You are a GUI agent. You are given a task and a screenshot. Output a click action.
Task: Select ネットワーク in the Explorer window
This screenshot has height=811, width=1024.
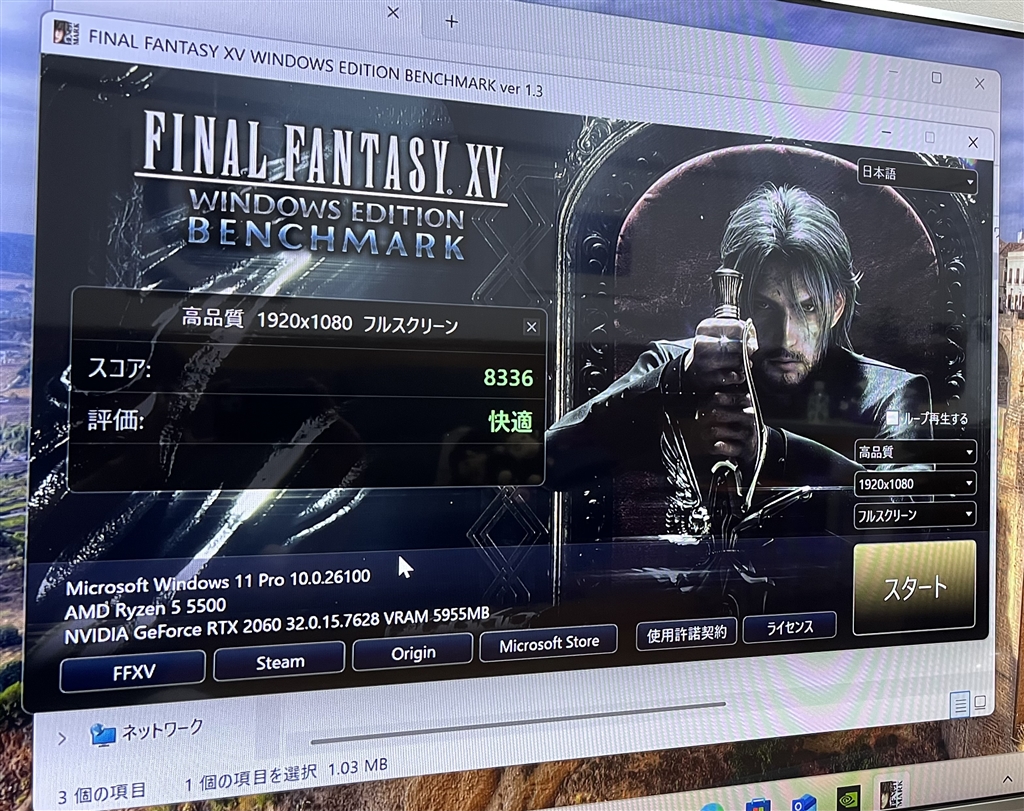(147, 731)
